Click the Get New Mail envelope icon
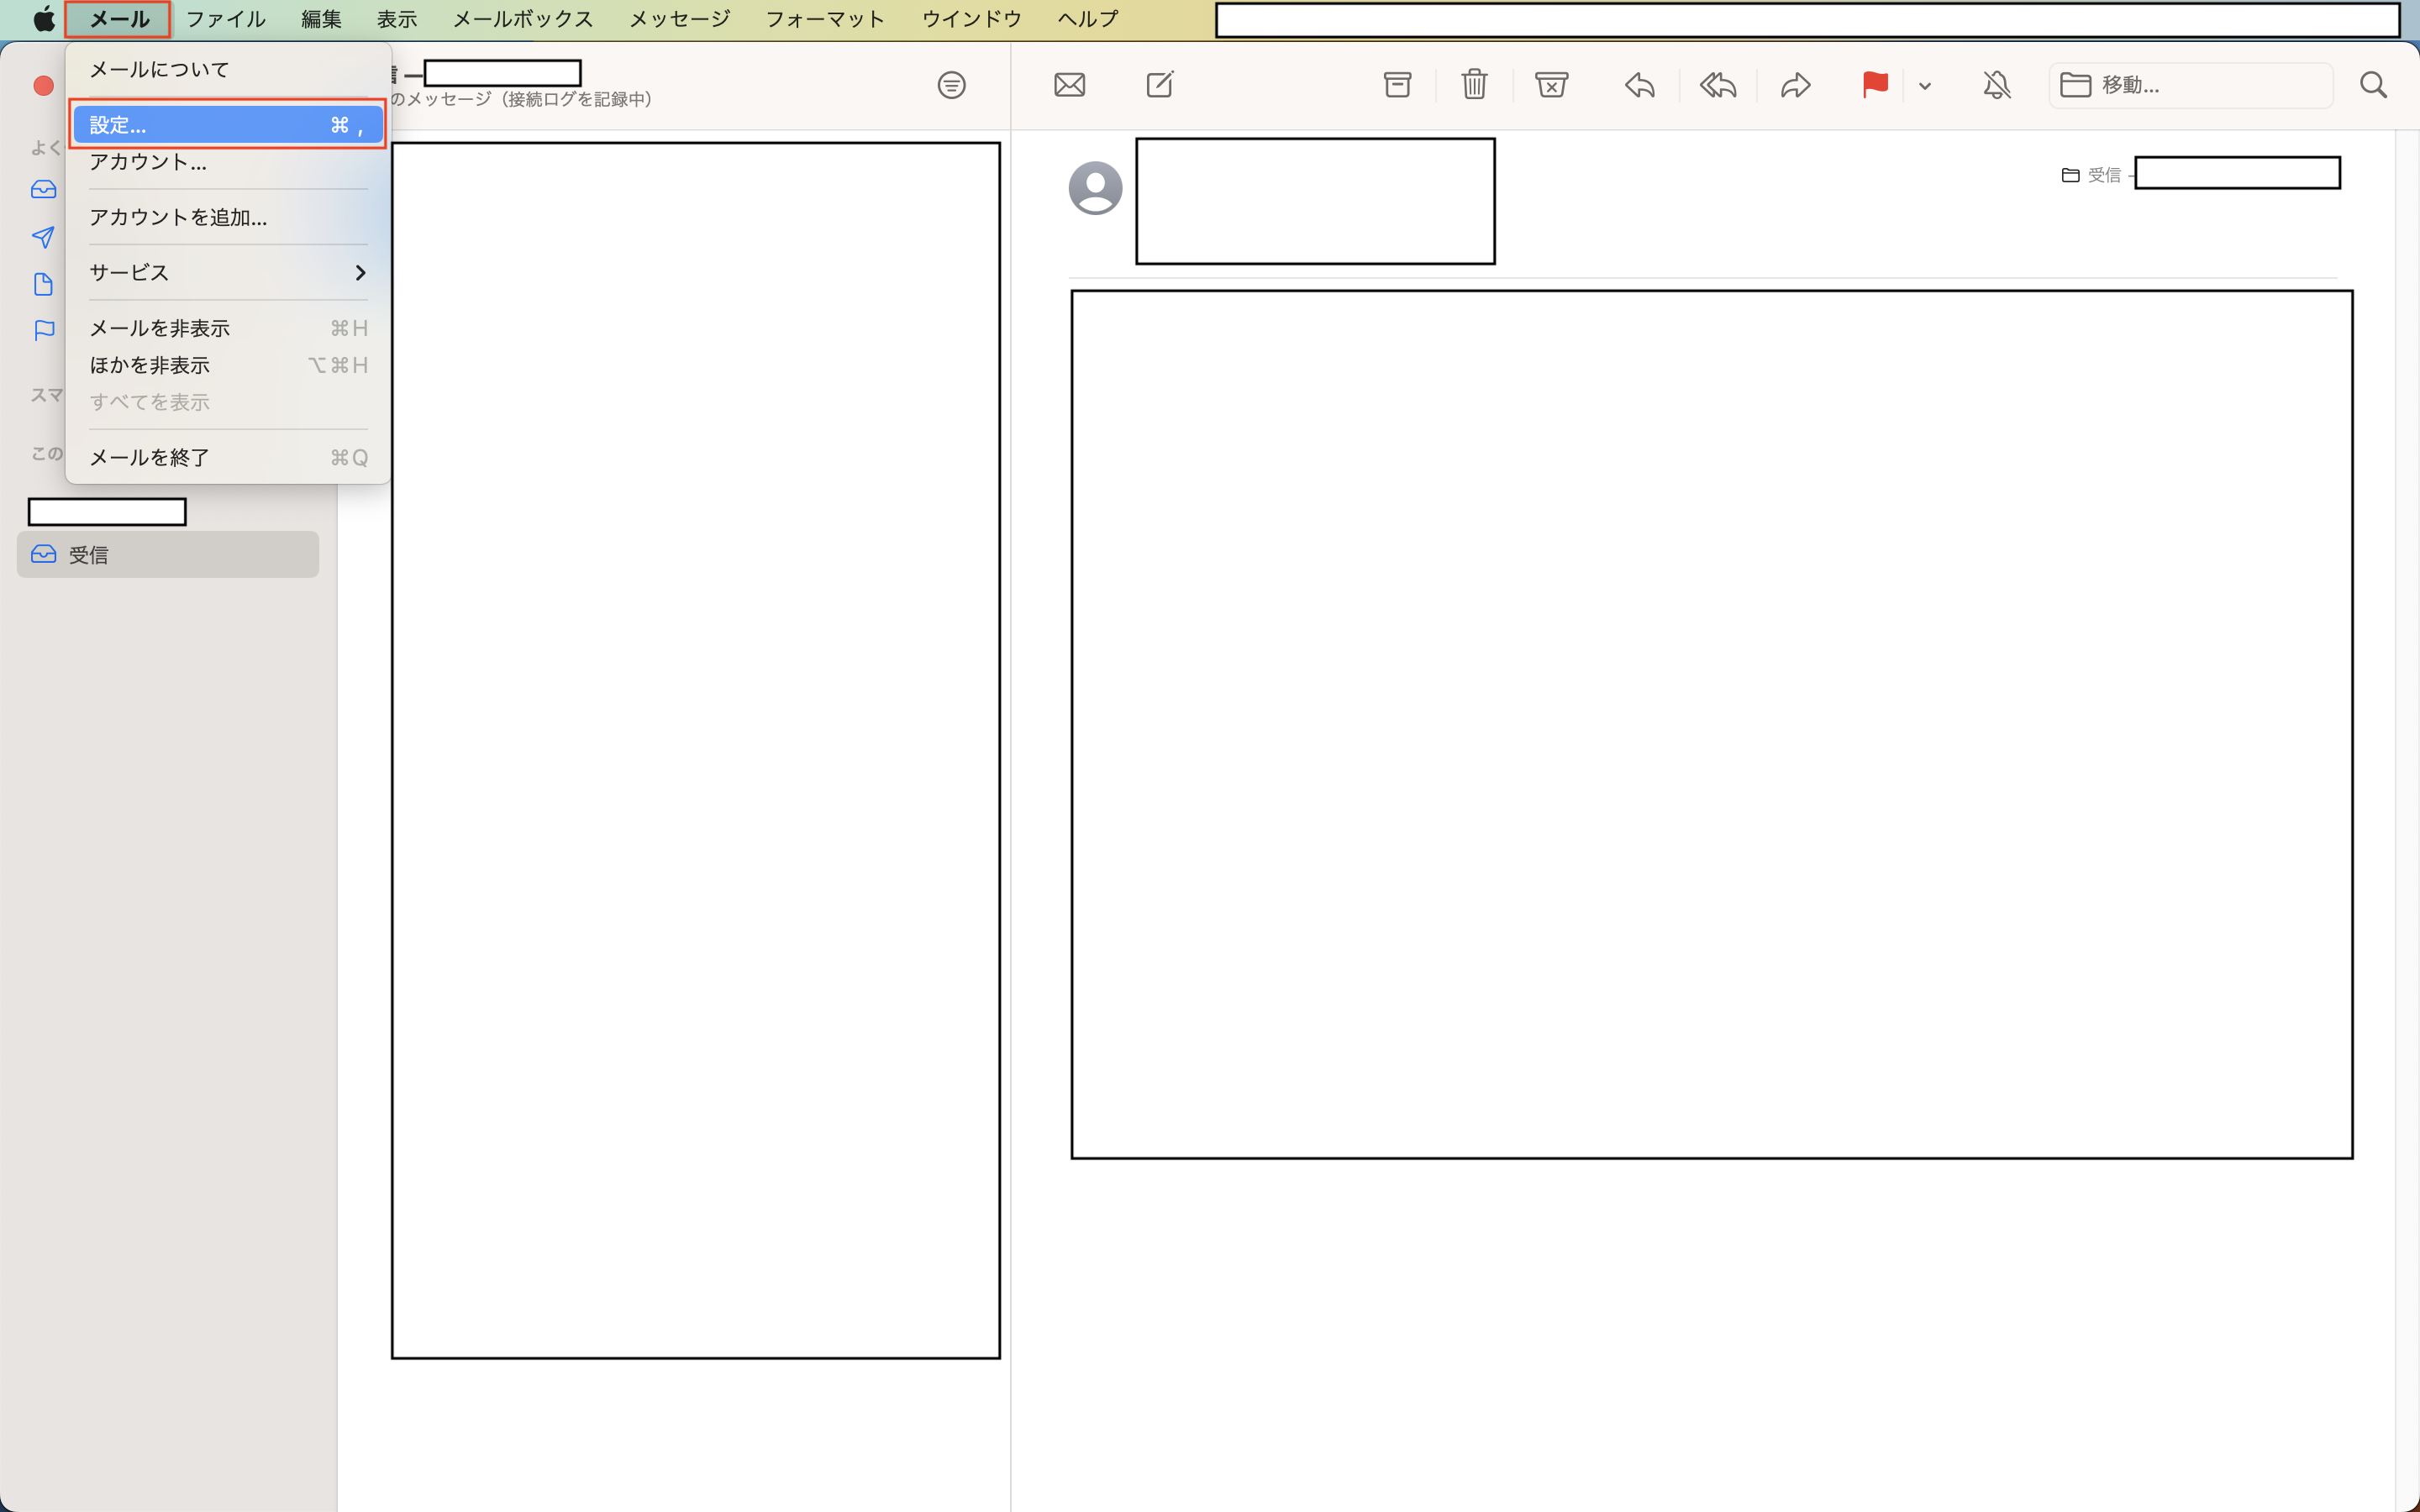The width and height of the screenshot is (2420, 1512). [1069, 85]
